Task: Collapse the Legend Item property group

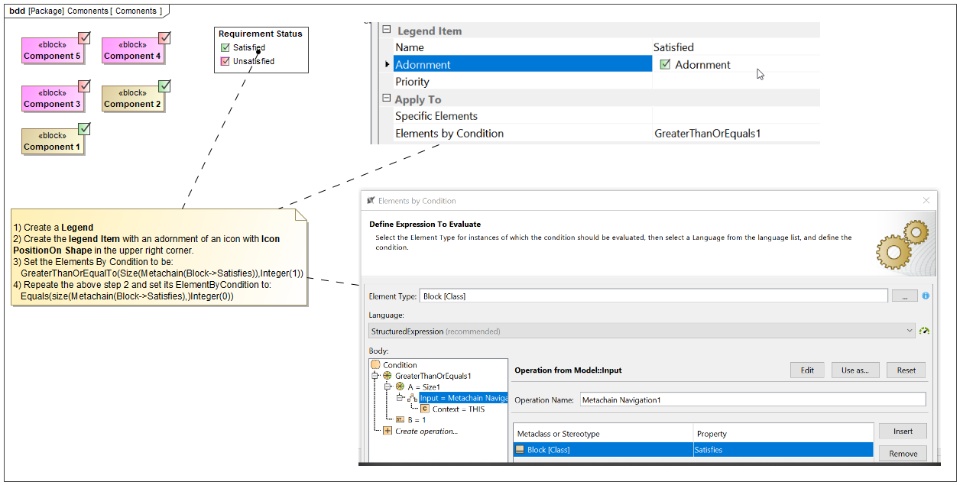Action: (x=386, y=31)
